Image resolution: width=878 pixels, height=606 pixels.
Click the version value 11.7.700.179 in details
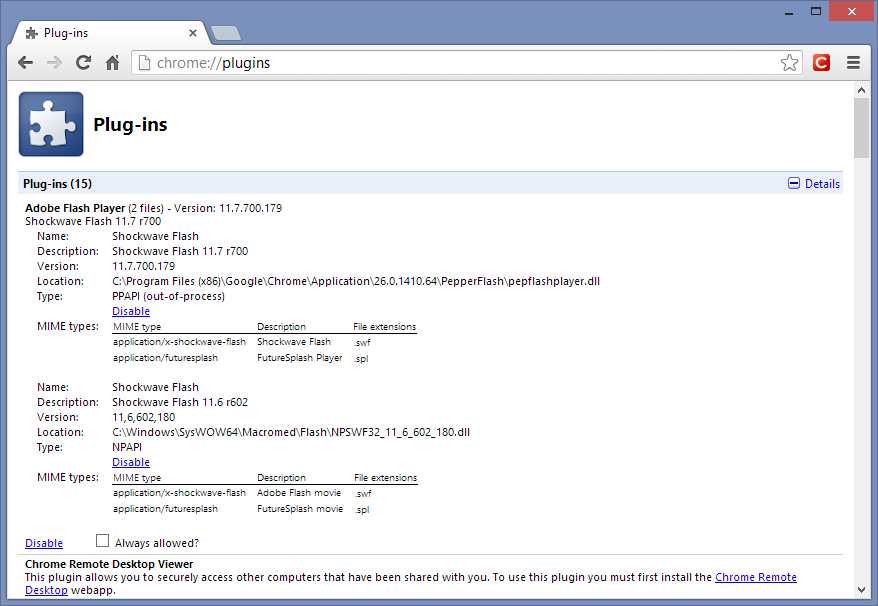(143, 267)
